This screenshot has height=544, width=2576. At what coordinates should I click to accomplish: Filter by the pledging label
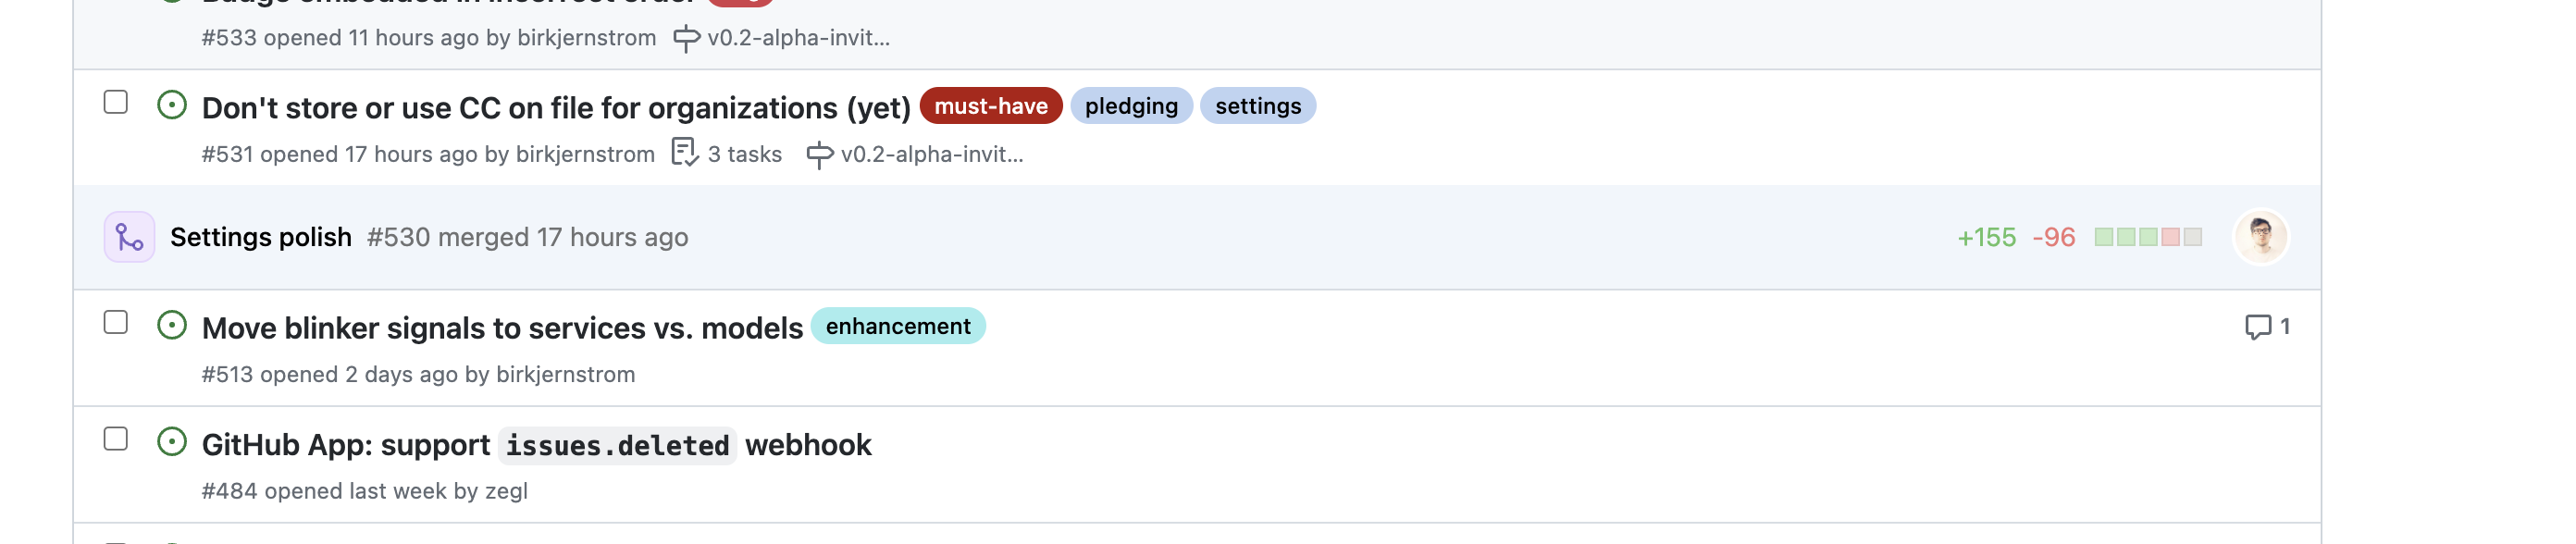1131,106
